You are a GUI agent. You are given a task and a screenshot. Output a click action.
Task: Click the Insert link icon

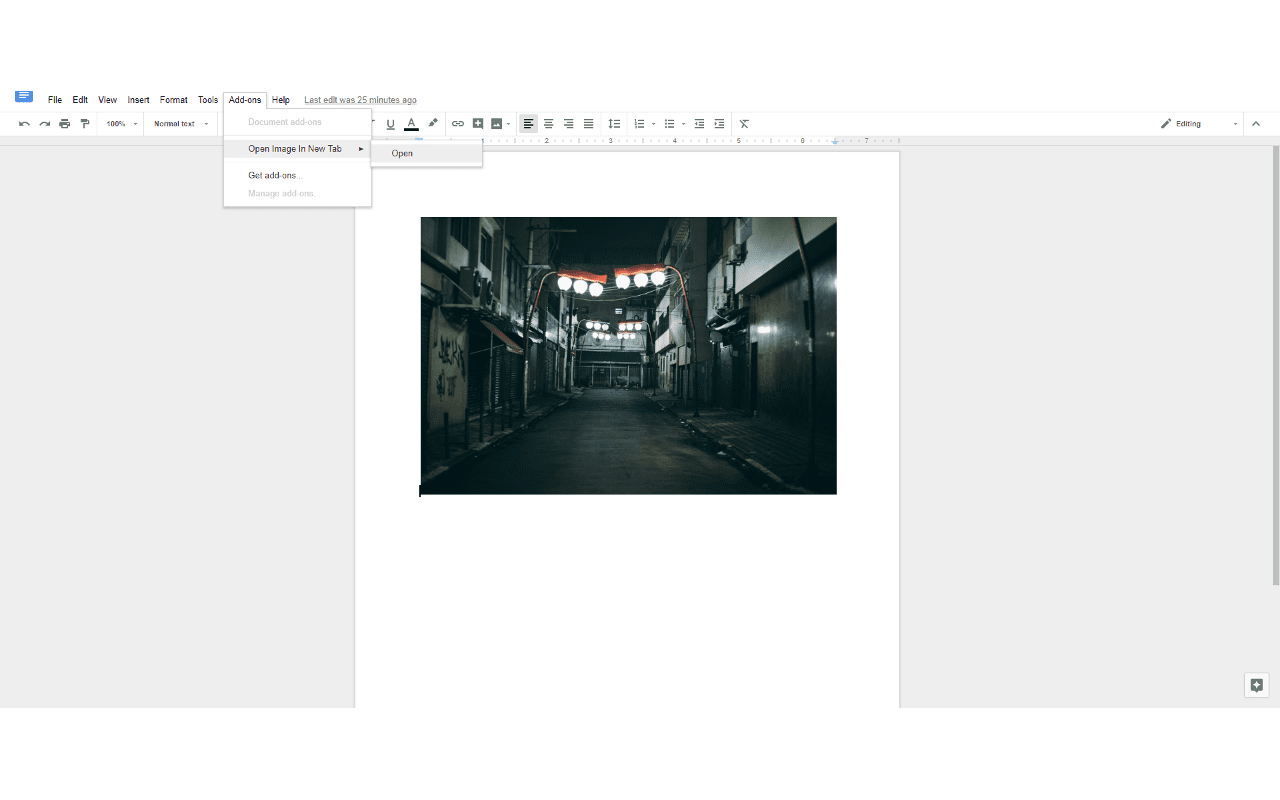pos(457,123)
